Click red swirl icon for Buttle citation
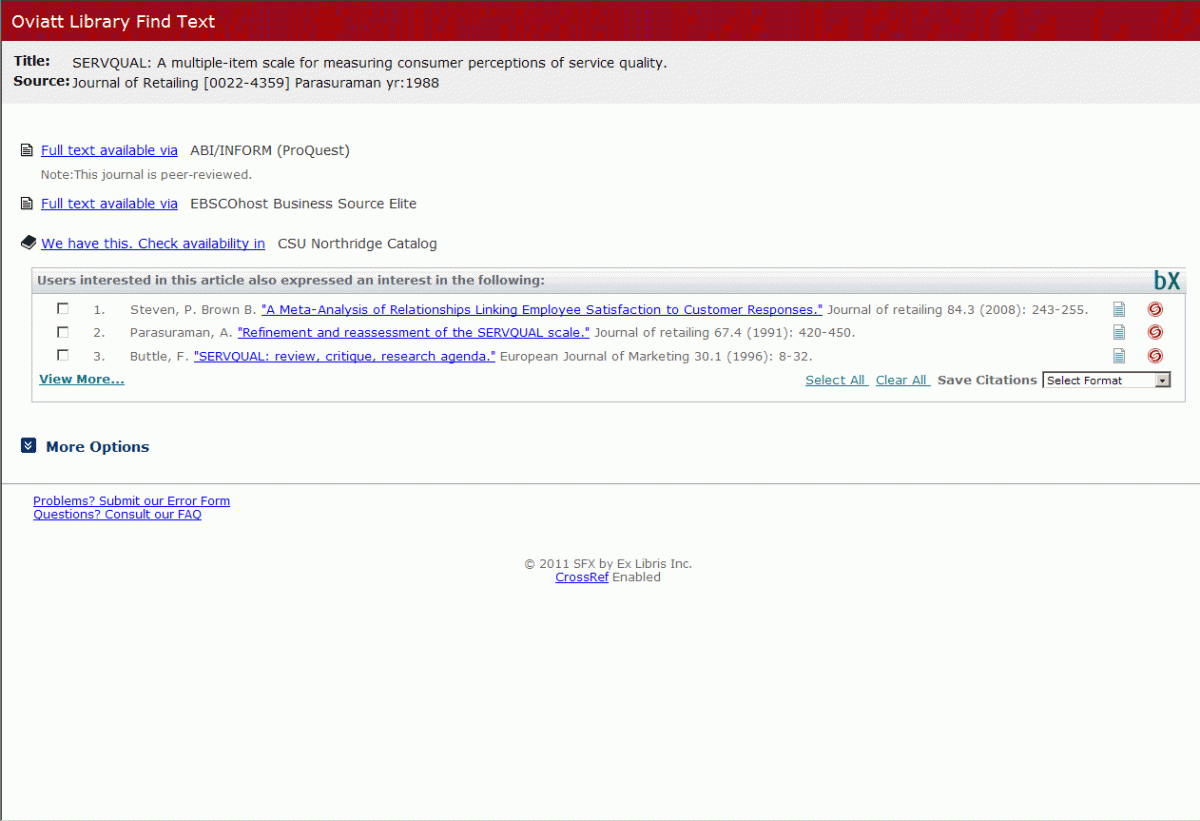 (1155, 356)
